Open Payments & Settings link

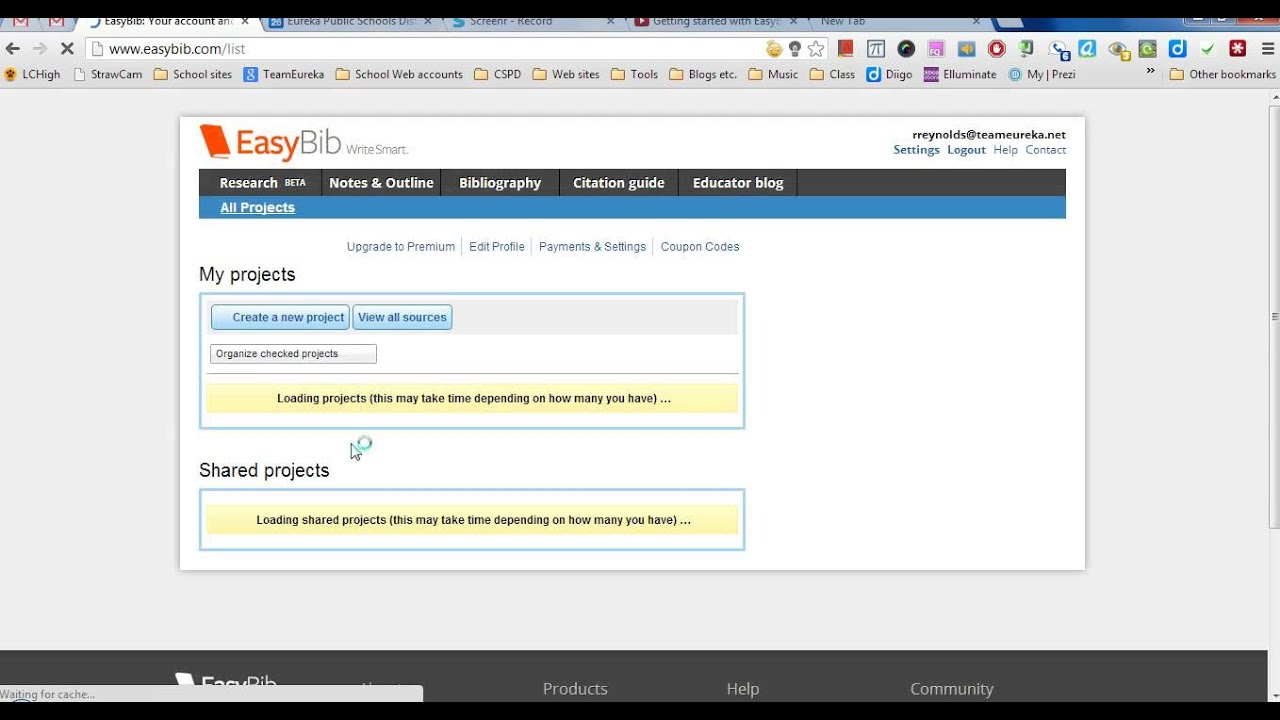[592, 247]
